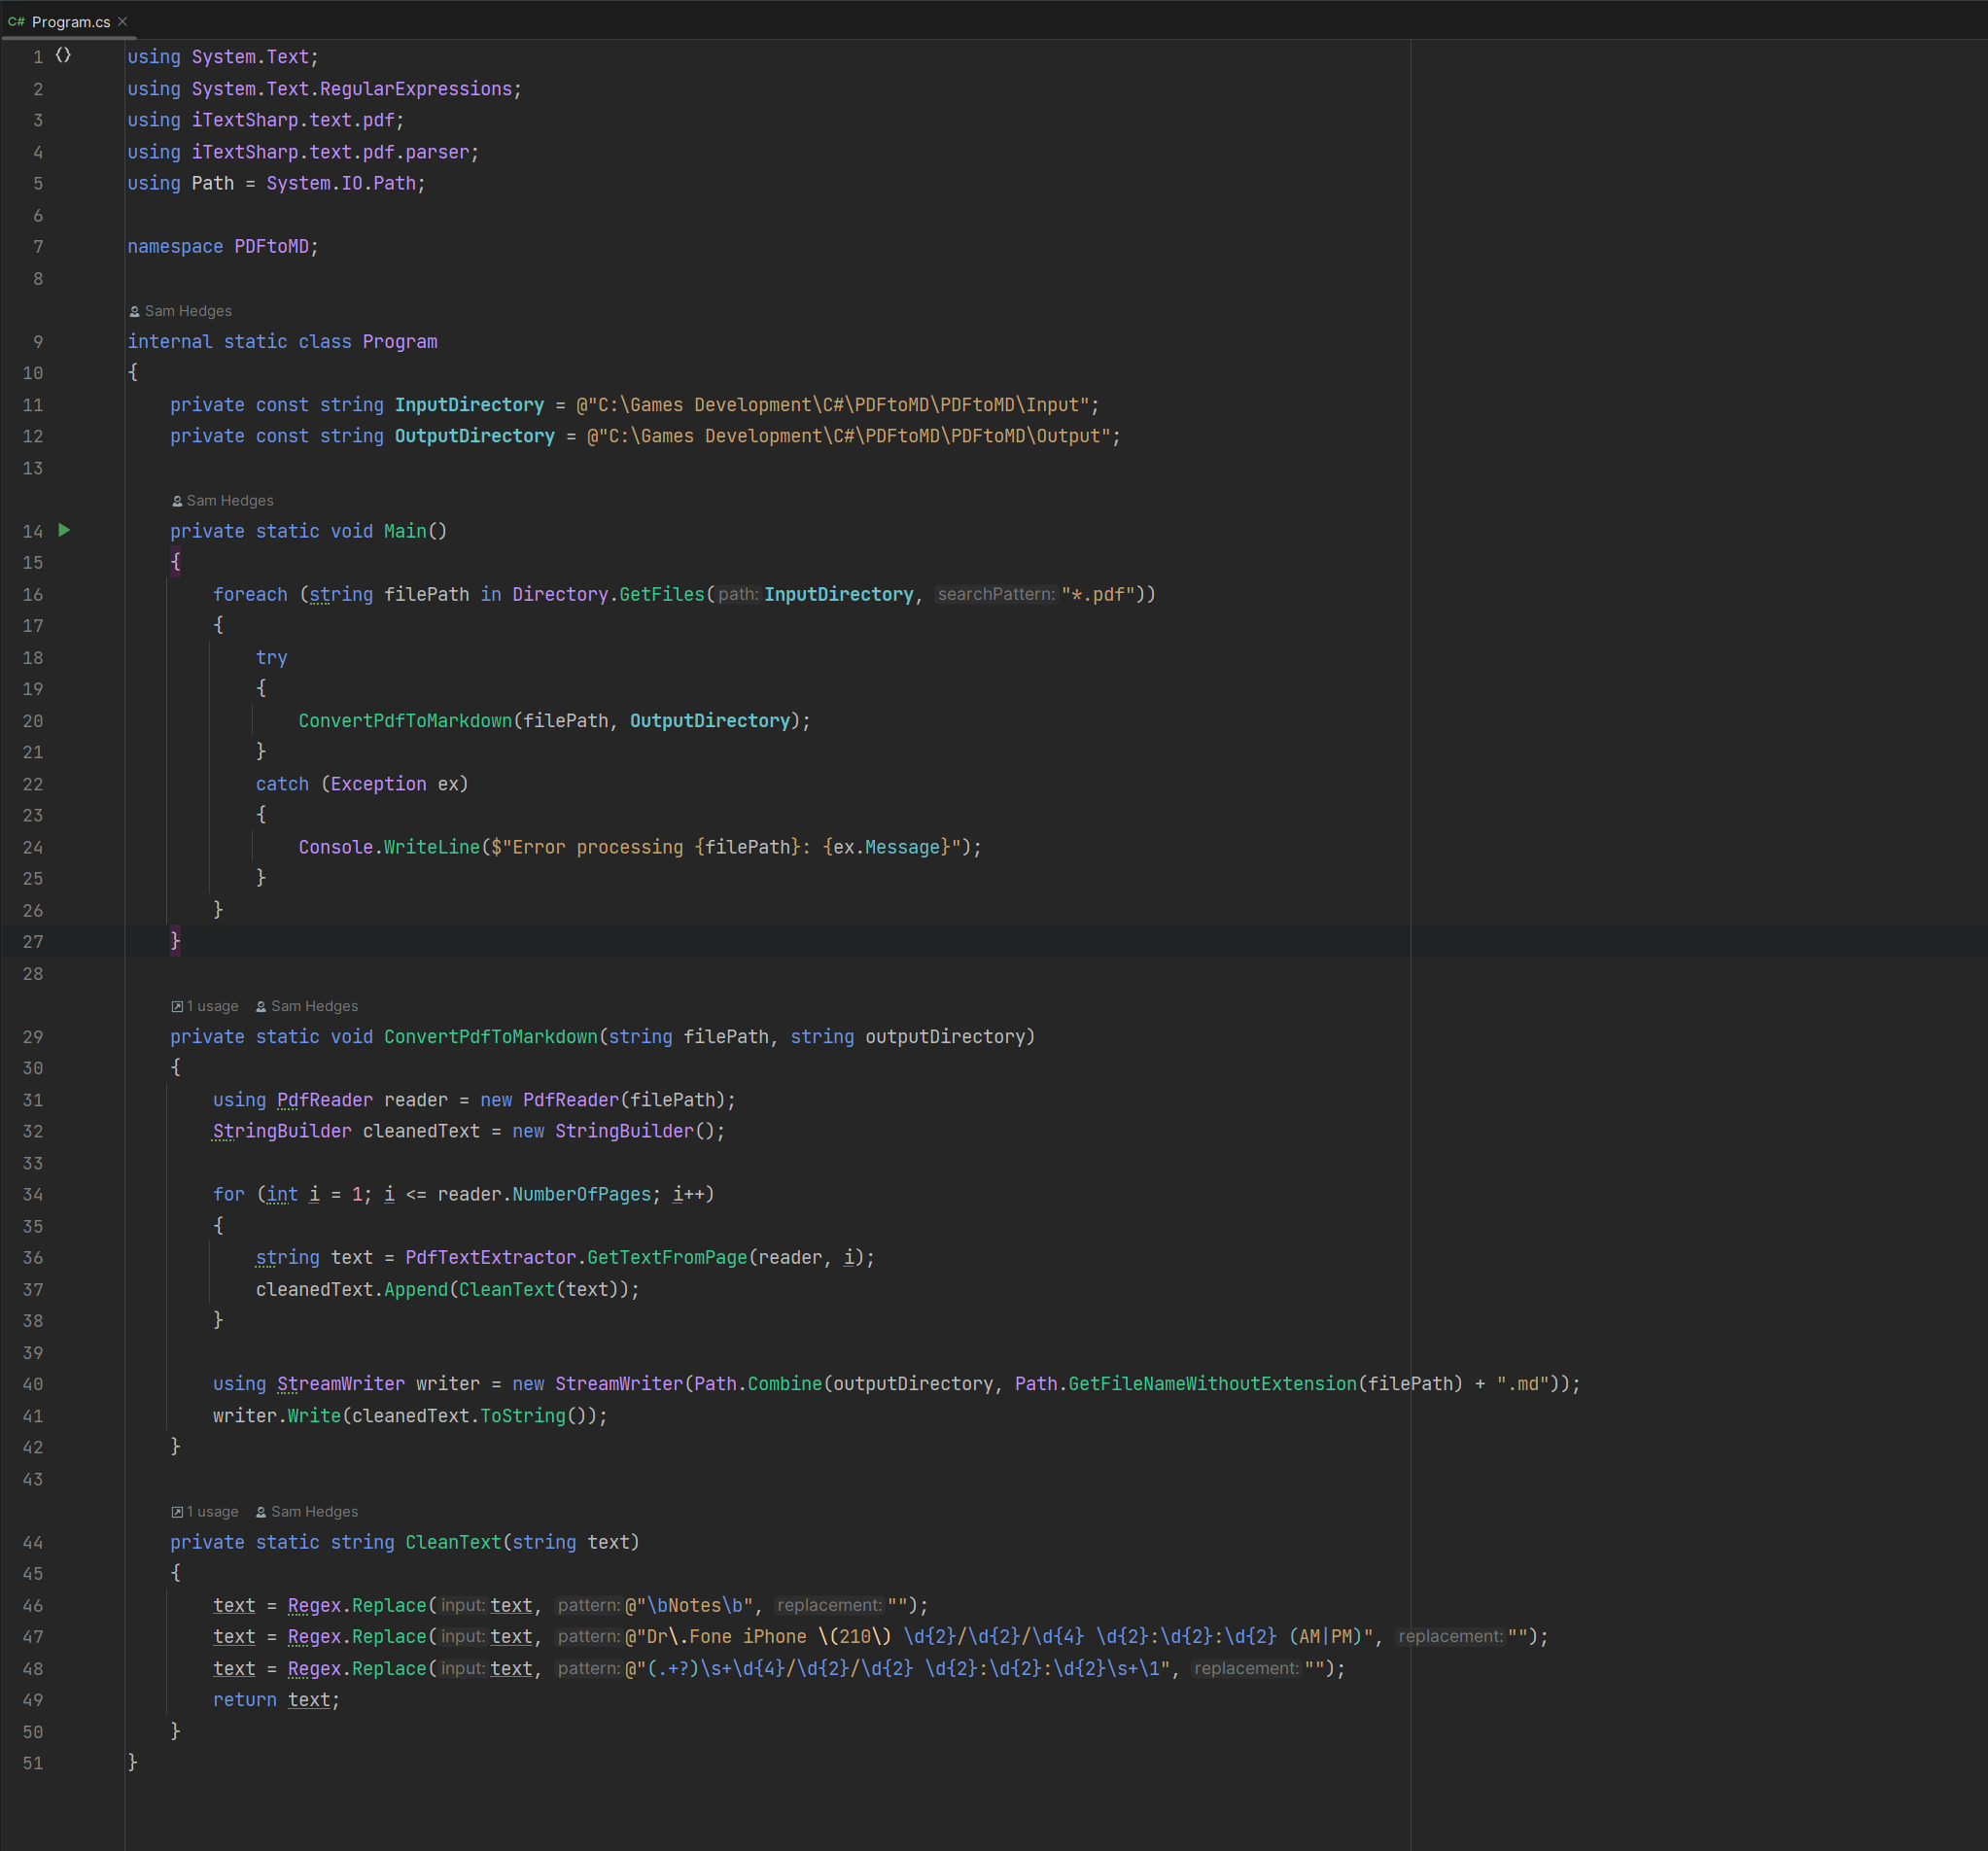Click the class name 'Program' in declaration

pos(400,342)
